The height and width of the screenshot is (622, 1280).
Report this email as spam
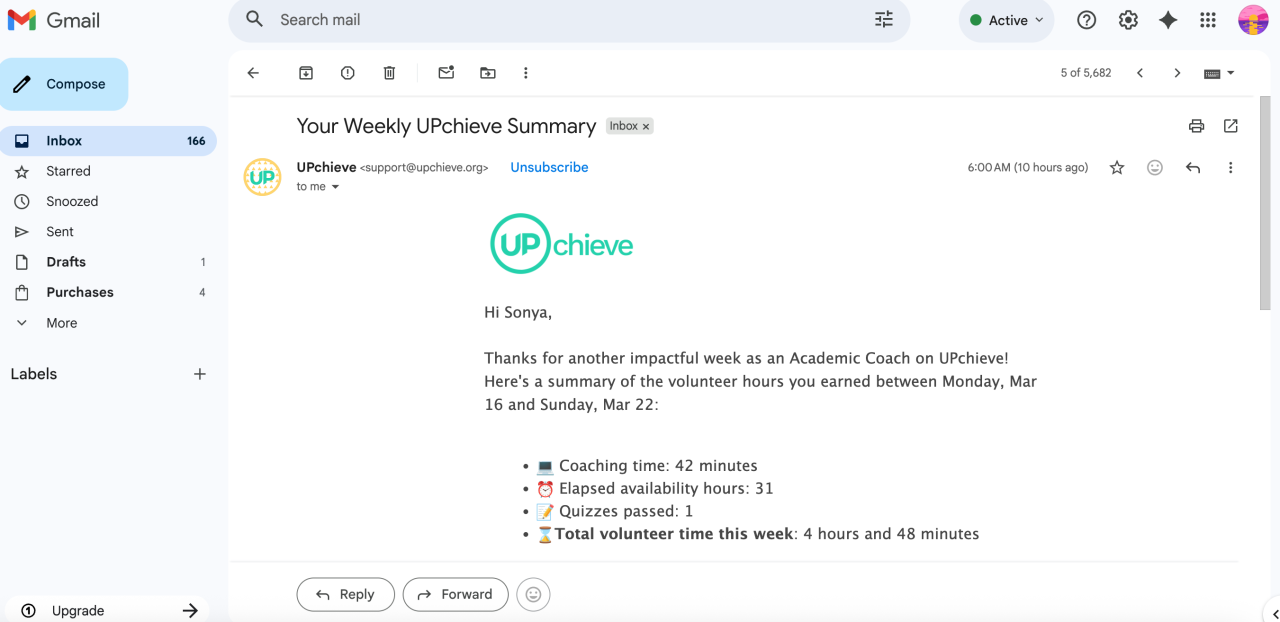point(347,73)
